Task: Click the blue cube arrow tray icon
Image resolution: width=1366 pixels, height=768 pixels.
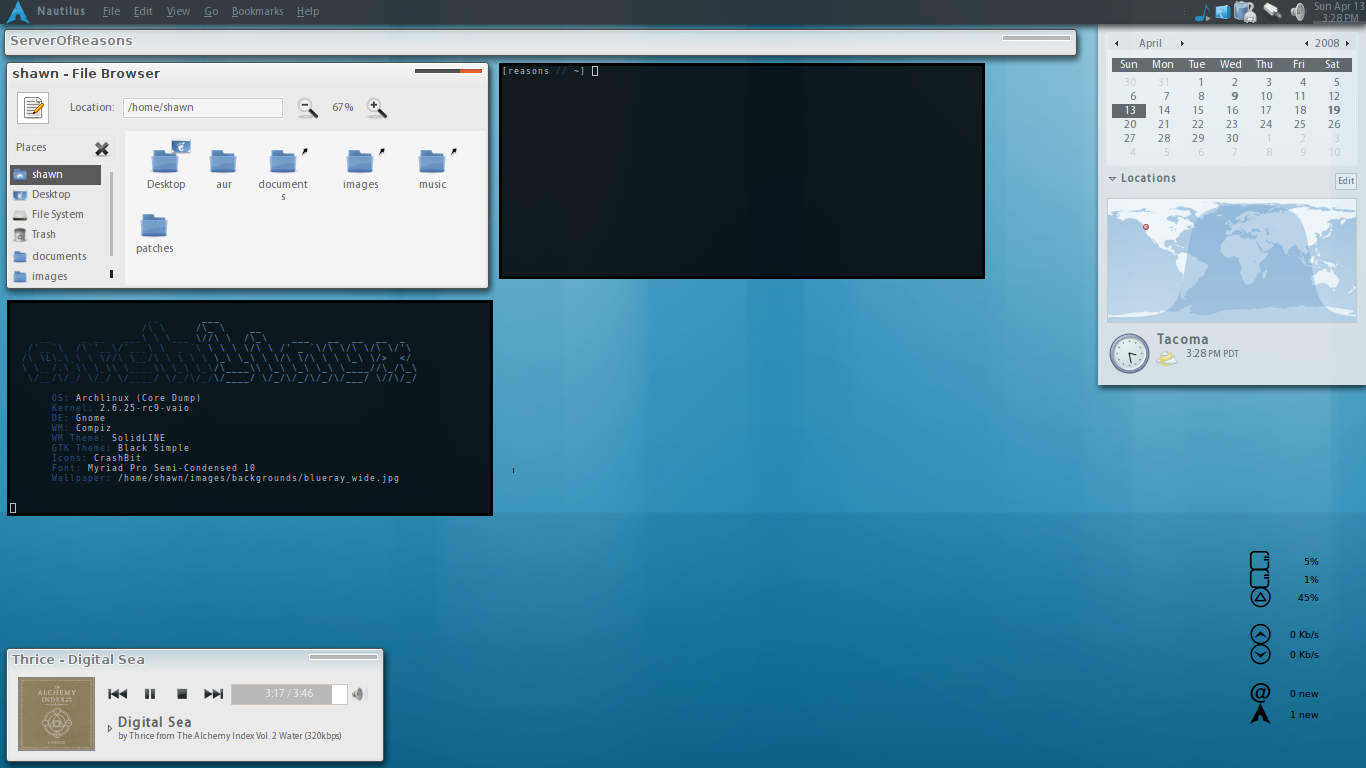Action: point(1222,12)
